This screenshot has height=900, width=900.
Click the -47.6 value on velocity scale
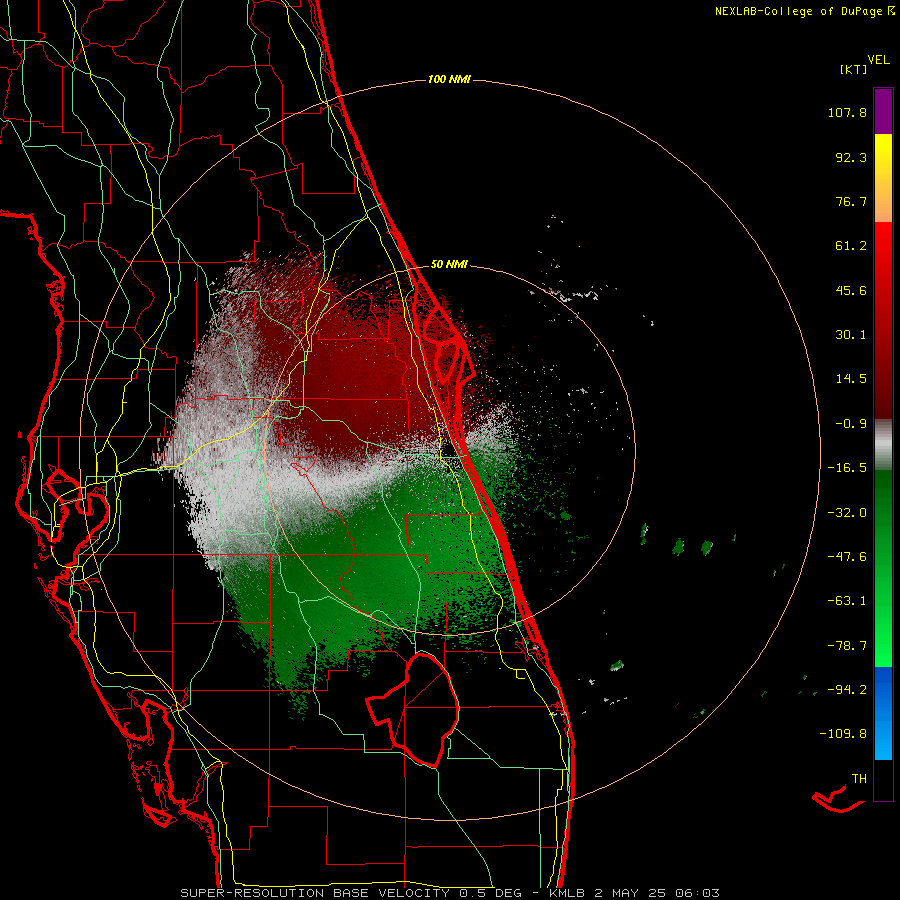847,557
